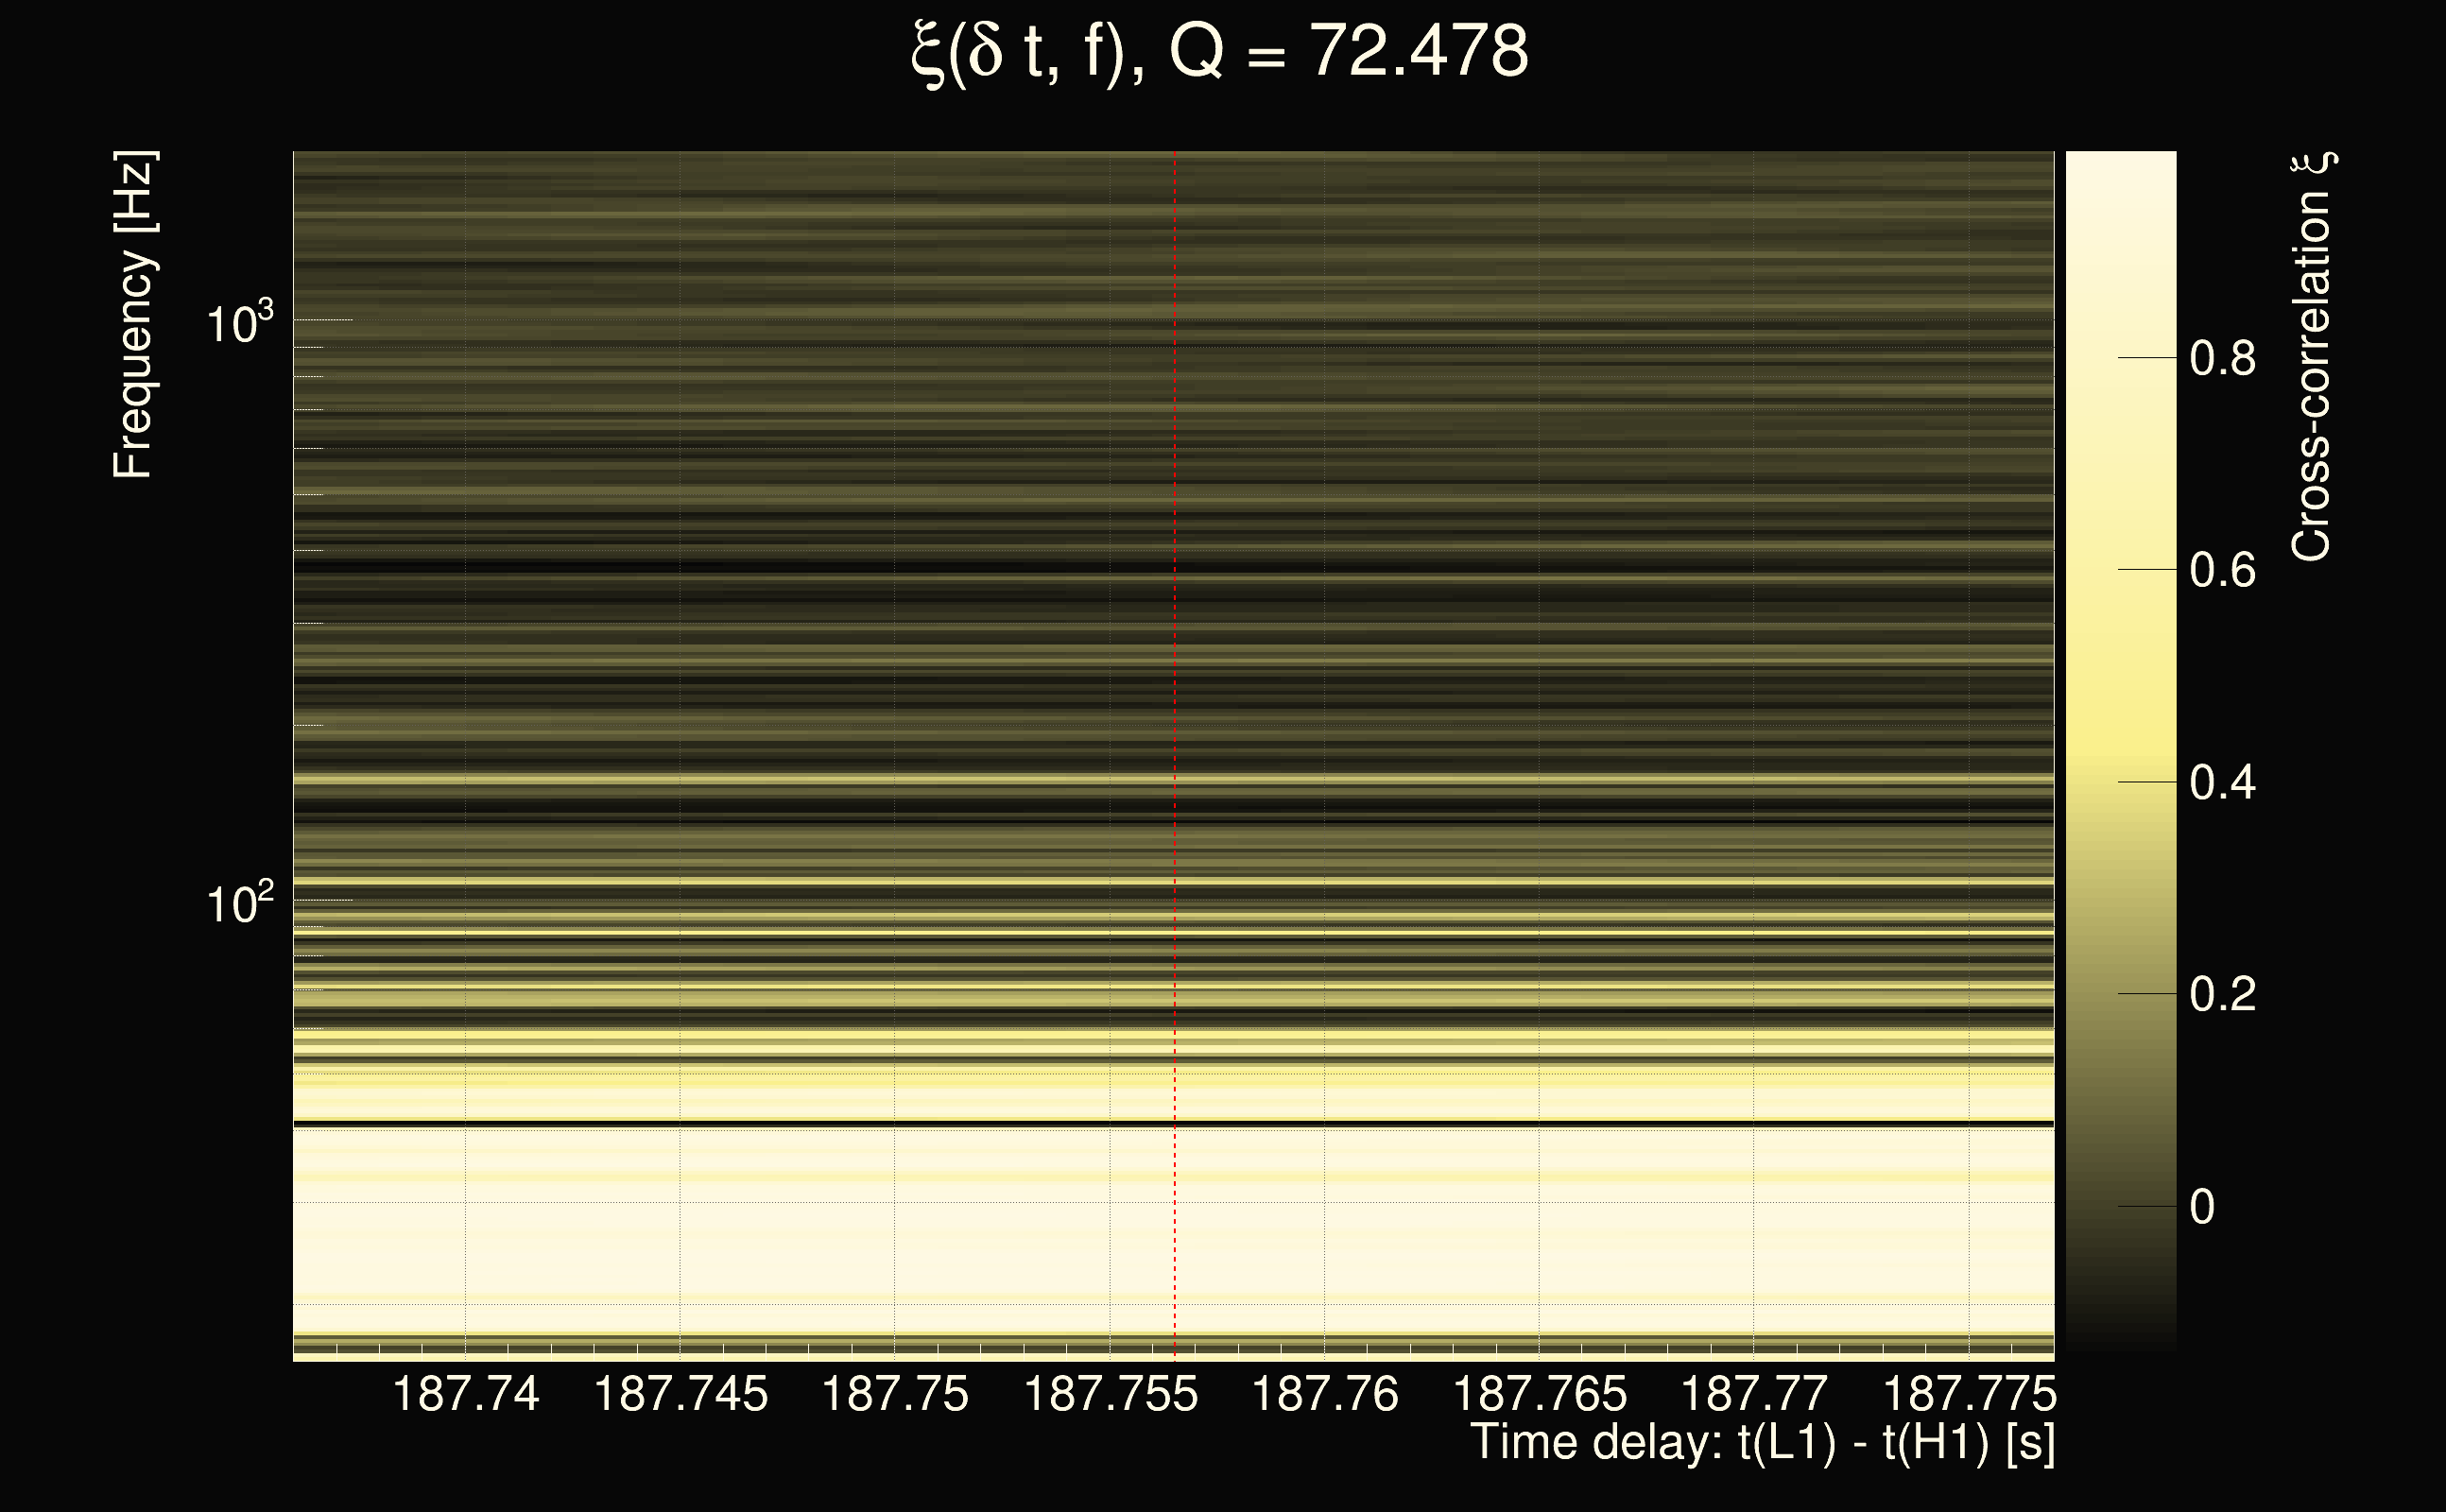Image resolution: width=2446 pixels, height=1512 pixels.
Task: Click the 187.775 x-axis tick label
Action: click(1968, 1394)
